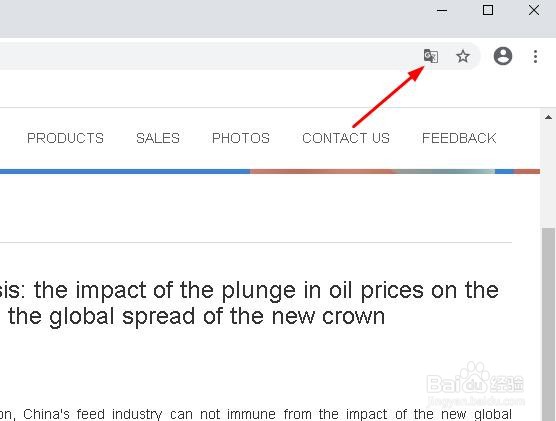The width and height of the screenshot is (556, 421).
Task: Select CONTACT US in the navigation
Action: 346,138
